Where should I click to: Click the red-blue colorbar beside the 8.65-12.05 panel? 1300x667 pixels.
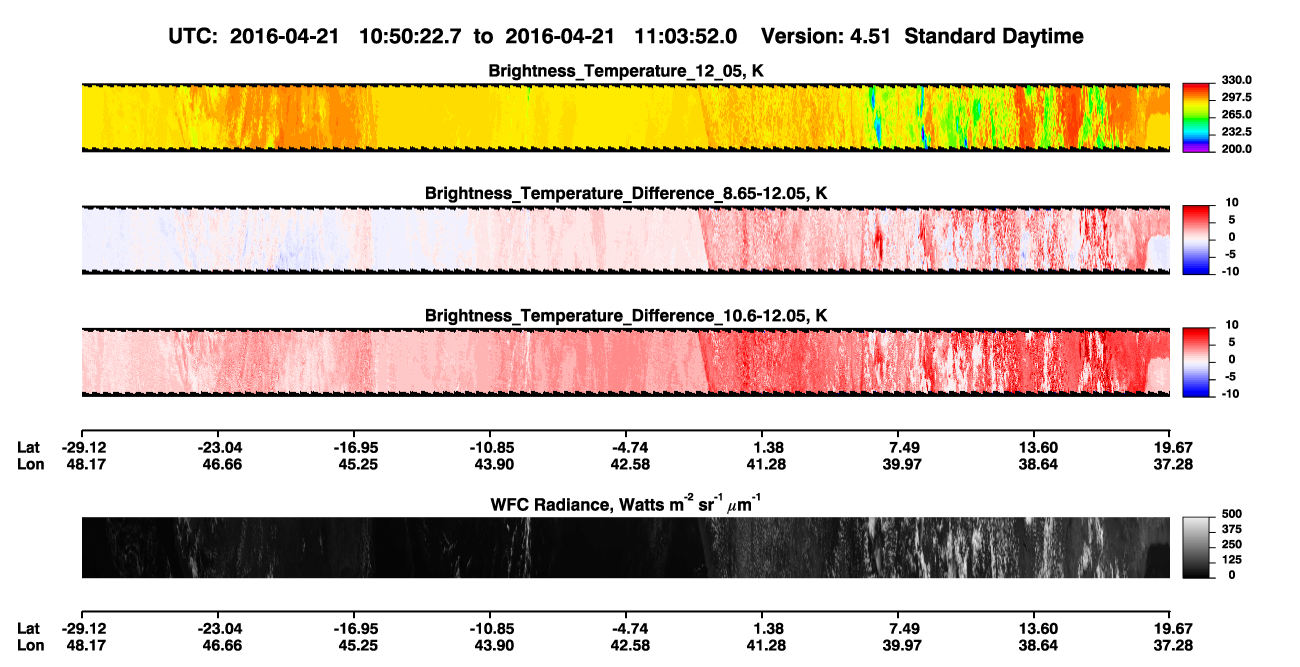pyautogui.click(x=1196, y=239)
